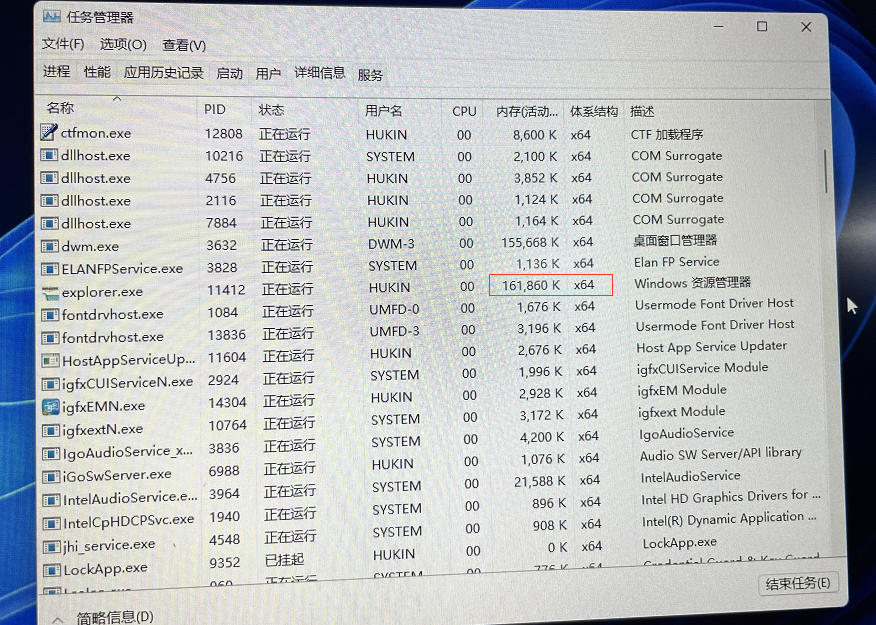Viewport: 876px width, 625px height.
Task: Click the ELANFPService.exe process icon
Action: [x=49, y=269]
